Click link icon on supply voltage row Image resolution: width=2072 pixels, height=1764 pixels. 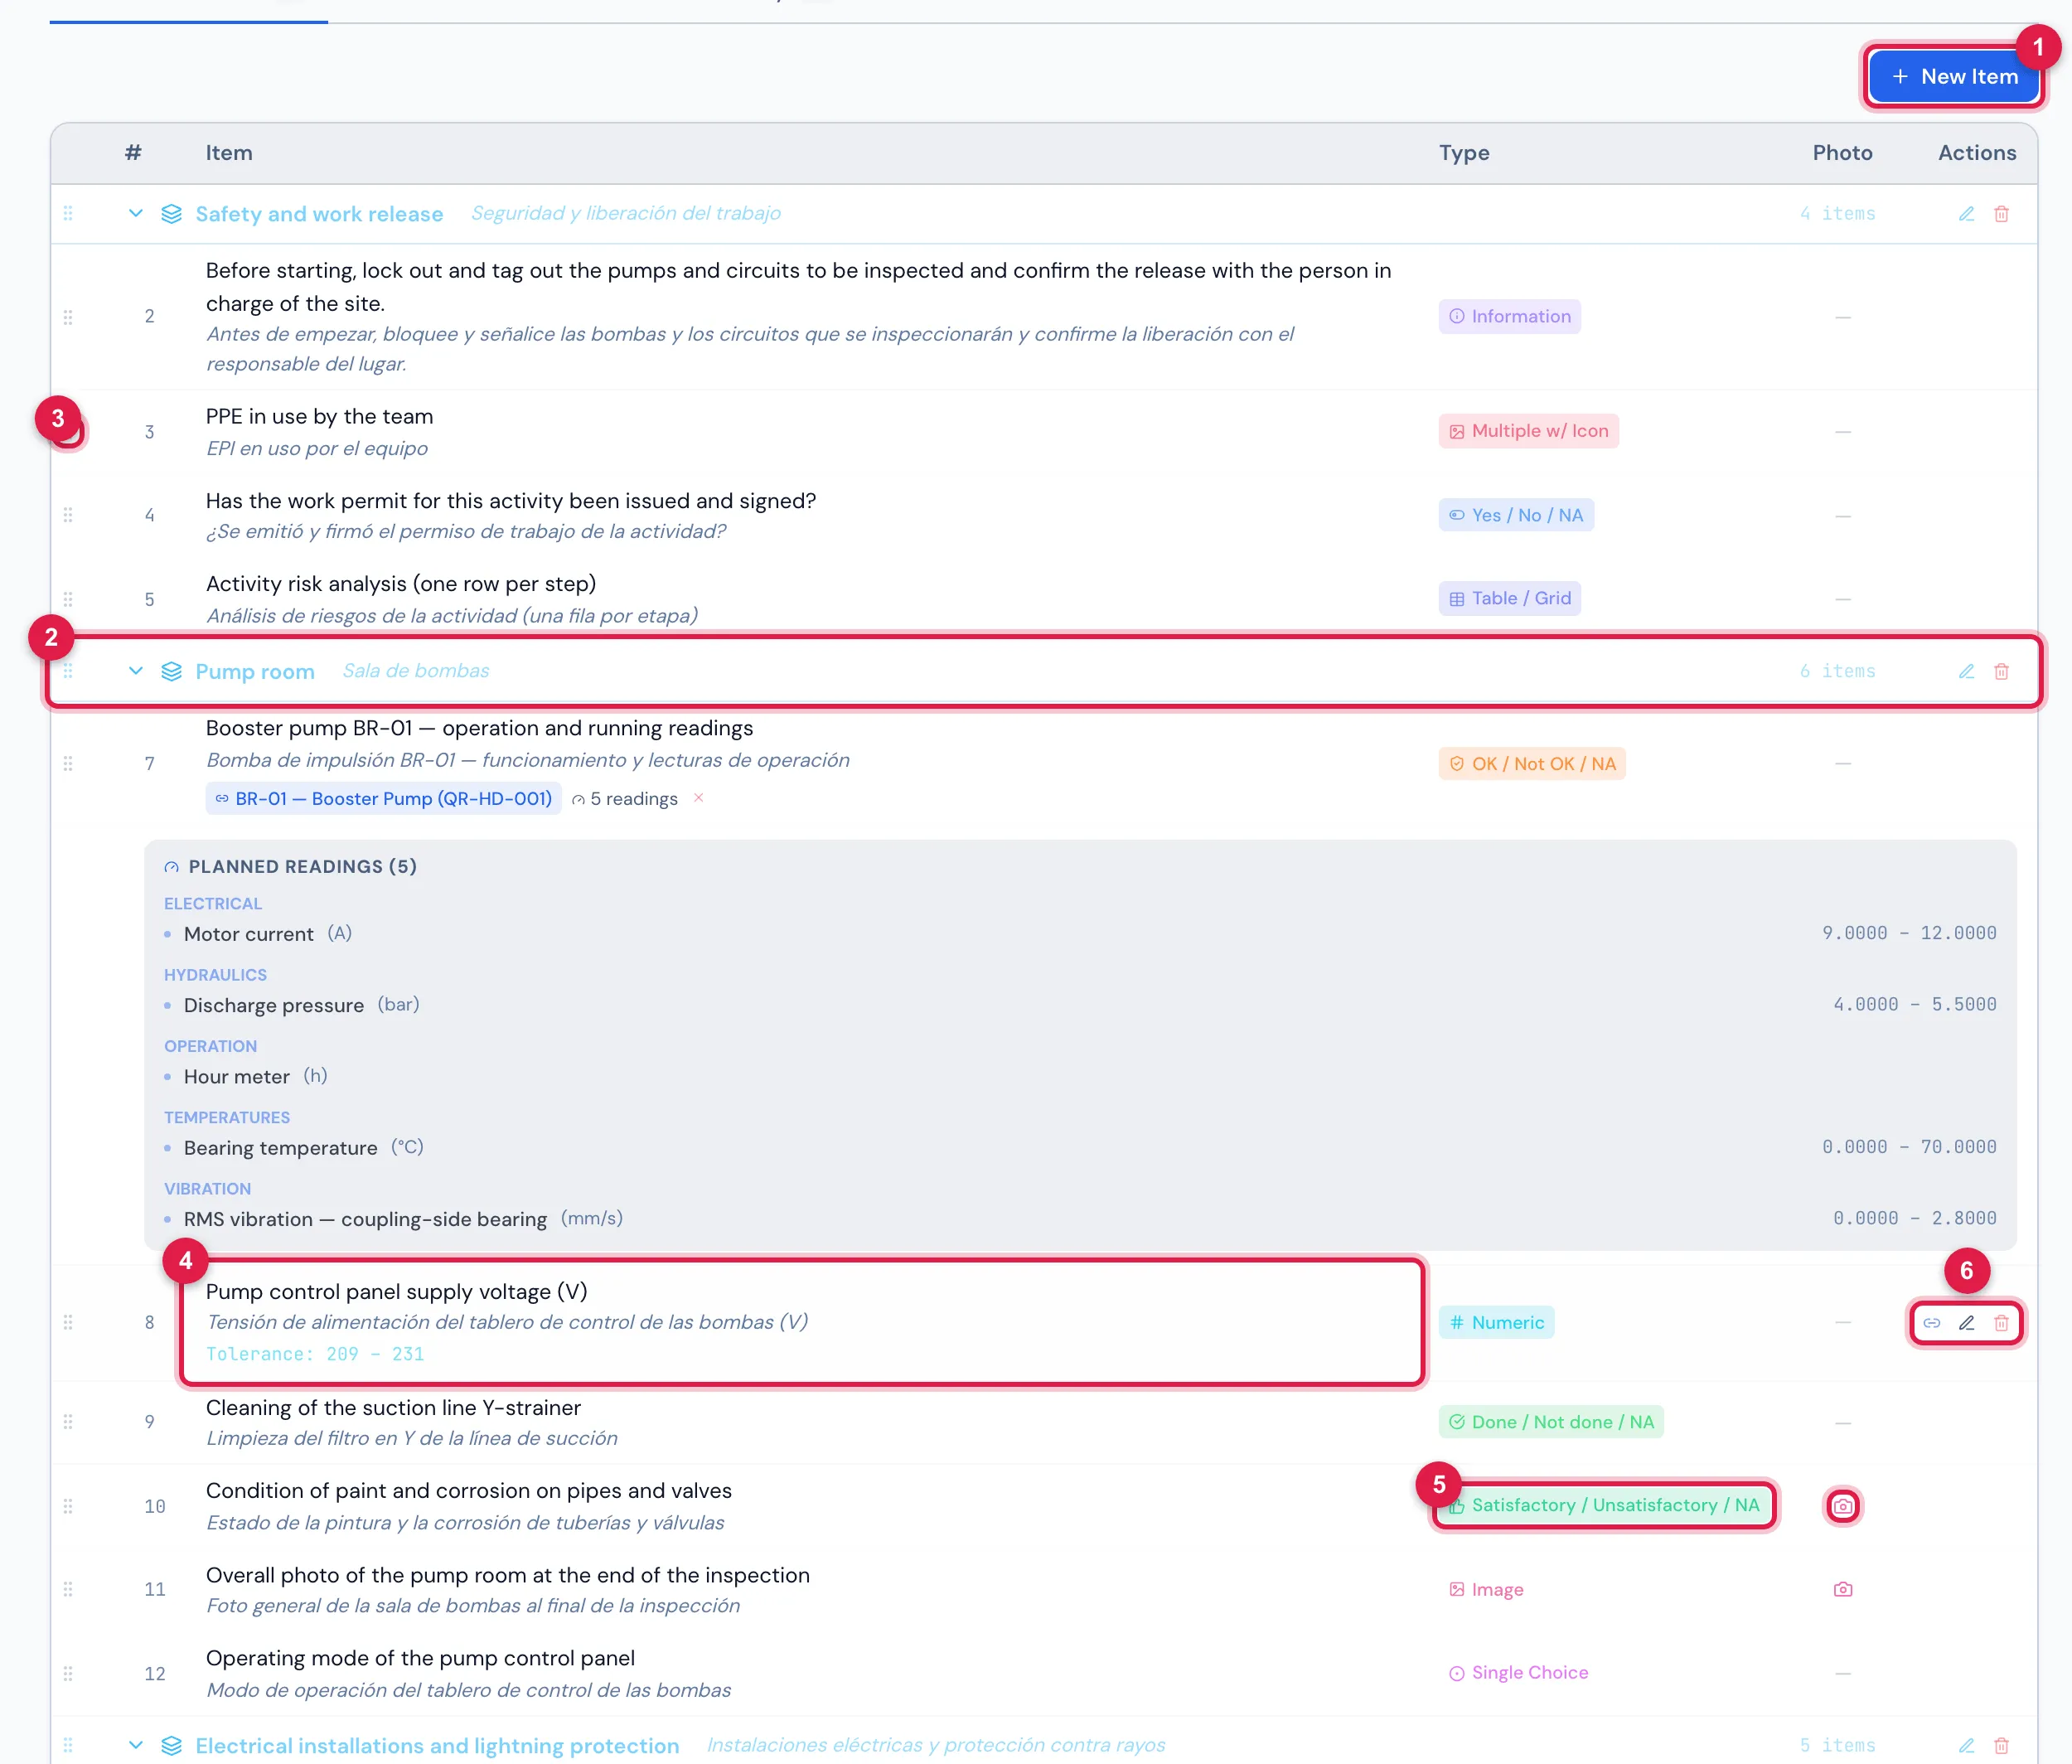pyautogui.click(x=1932, y=1323)
